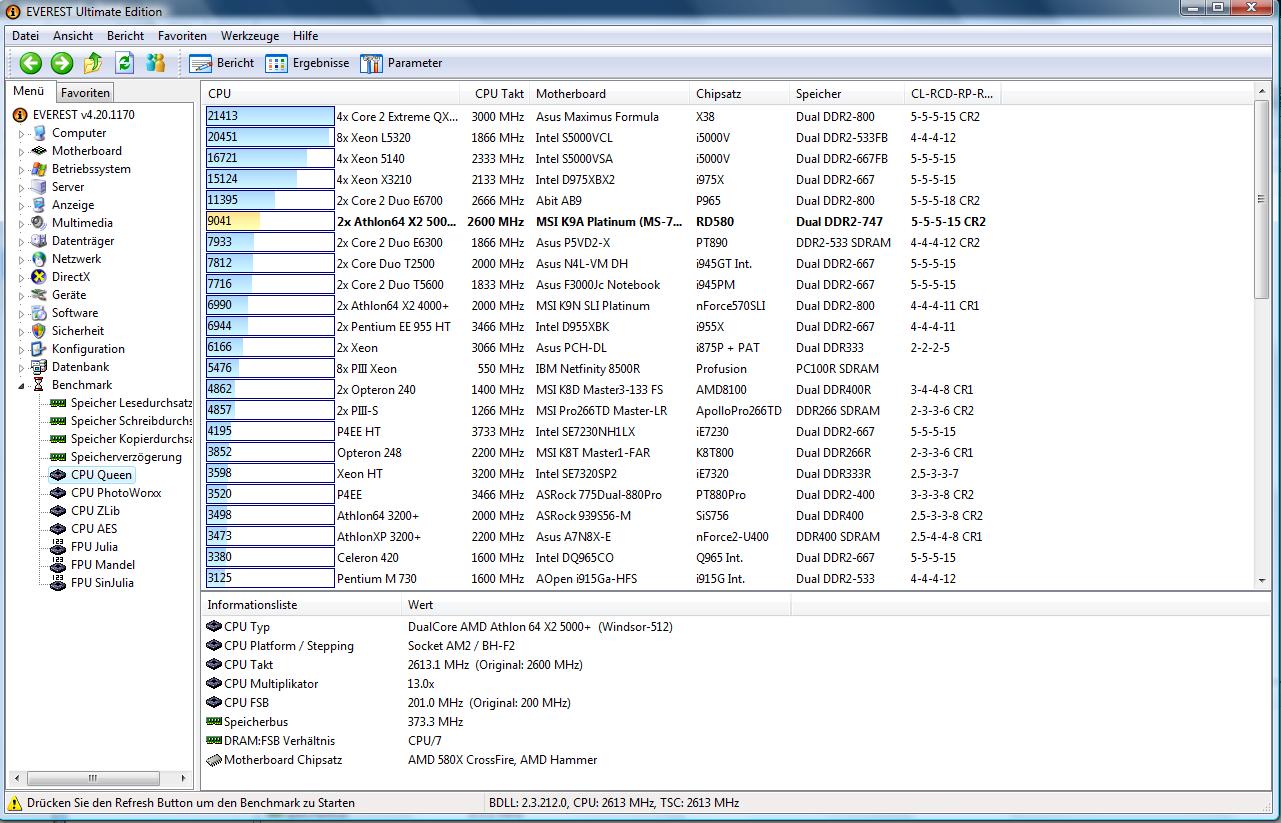Sort by the Motherboard column header
This screenshot has height=823, width=1281.
click(x=609, y=94)
